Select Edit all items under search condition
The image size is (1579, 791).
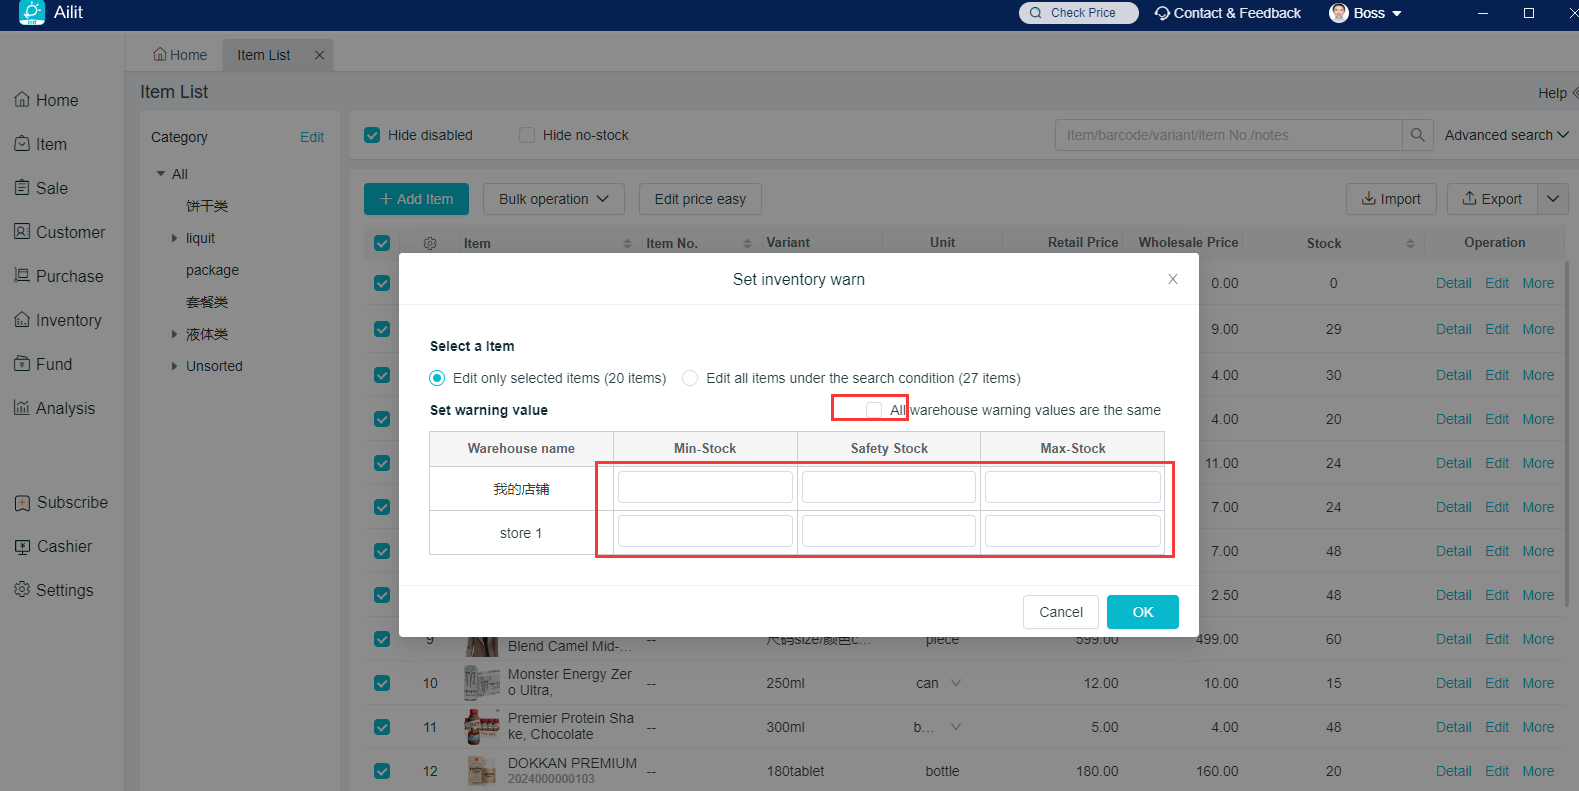tap(690, 378)
